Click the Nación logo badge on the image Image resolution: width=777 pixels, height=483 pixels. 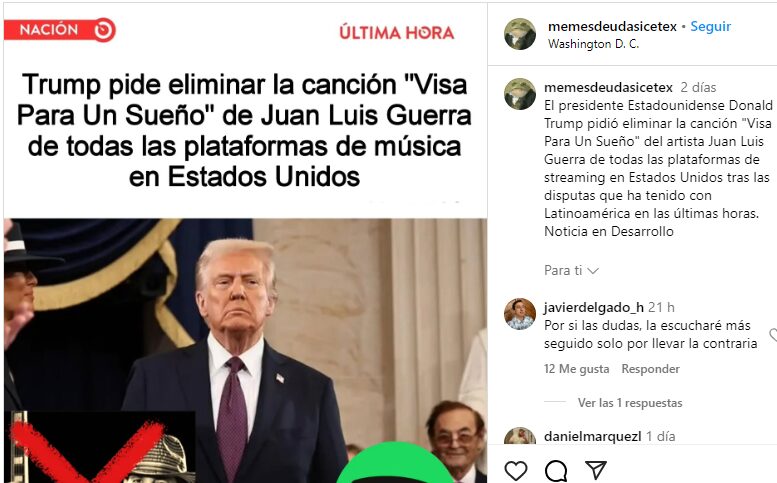point(60,30)
